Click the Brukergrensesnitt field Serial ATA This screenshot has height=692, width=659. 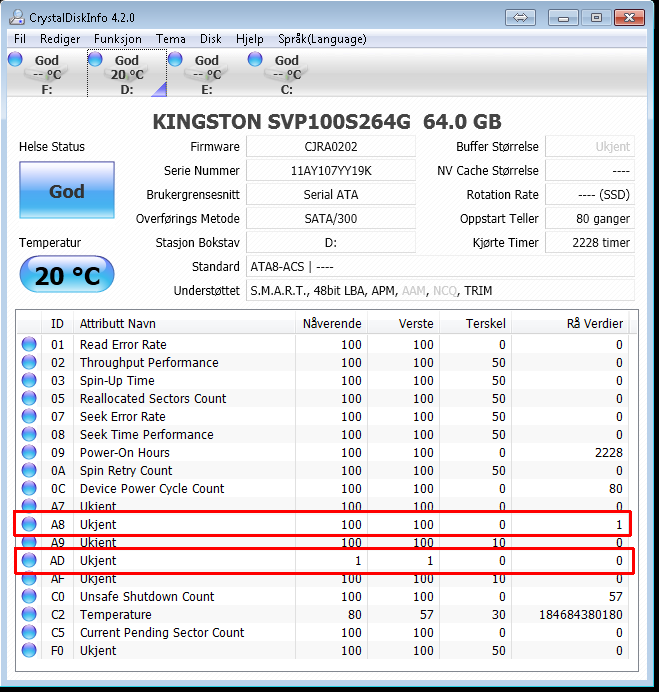tap(331, 195)
